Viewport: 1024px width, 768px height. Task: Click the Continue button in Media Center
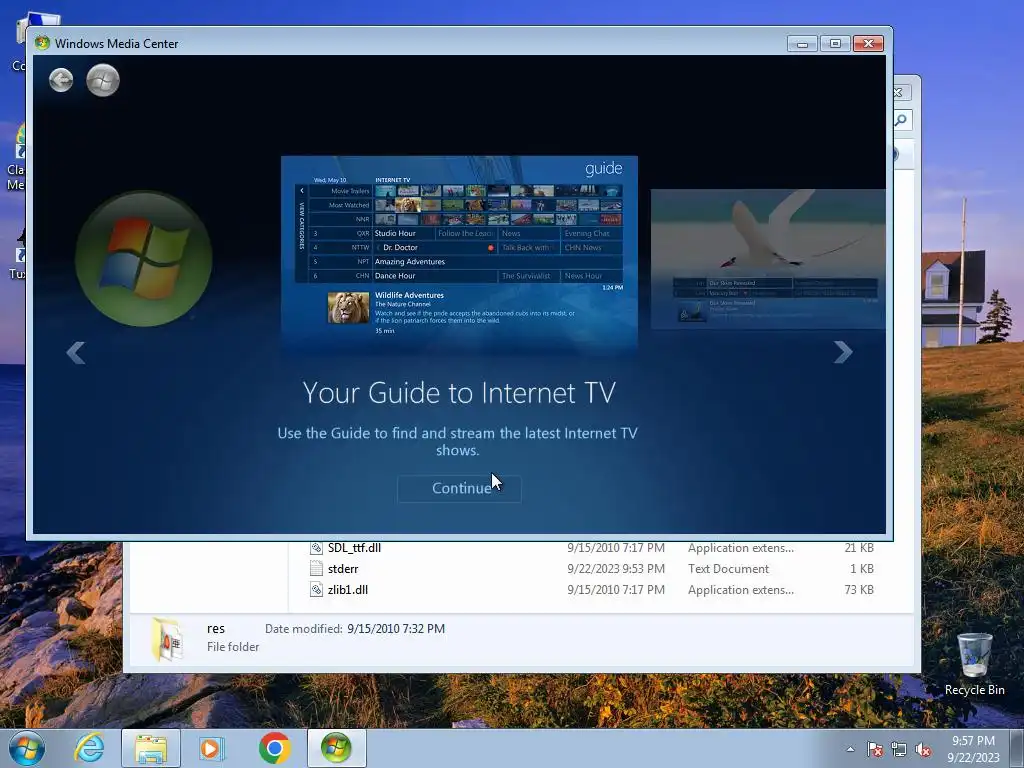tap(459, 488)
